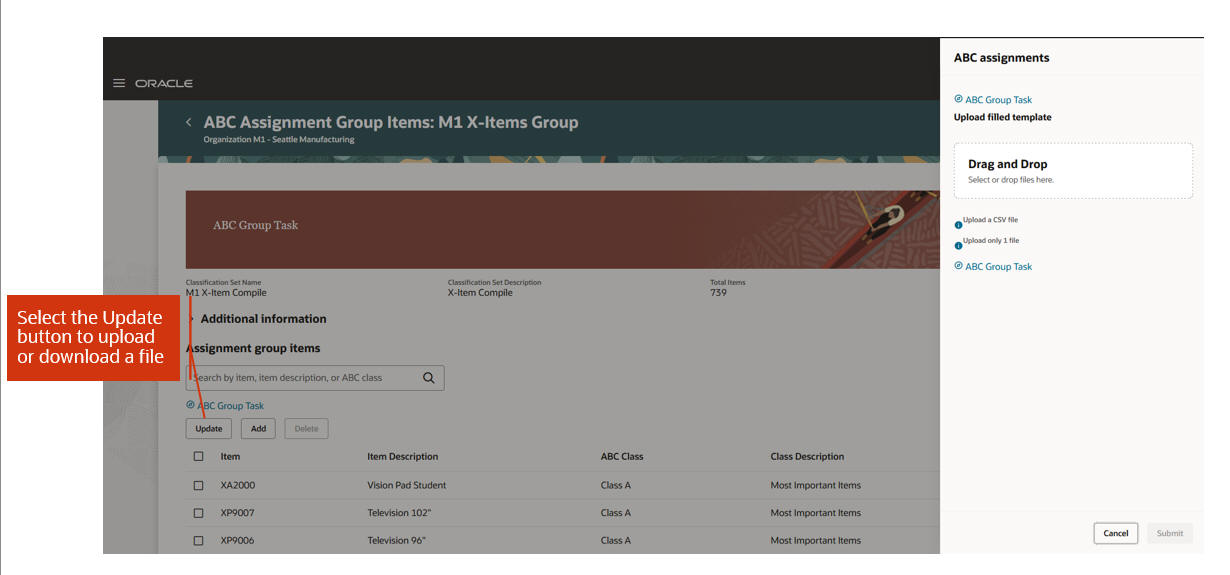This screenshot has width=1230, height=575.
Task: Click Submit in the ABC assignments panel
Action: click(1170, 533)
